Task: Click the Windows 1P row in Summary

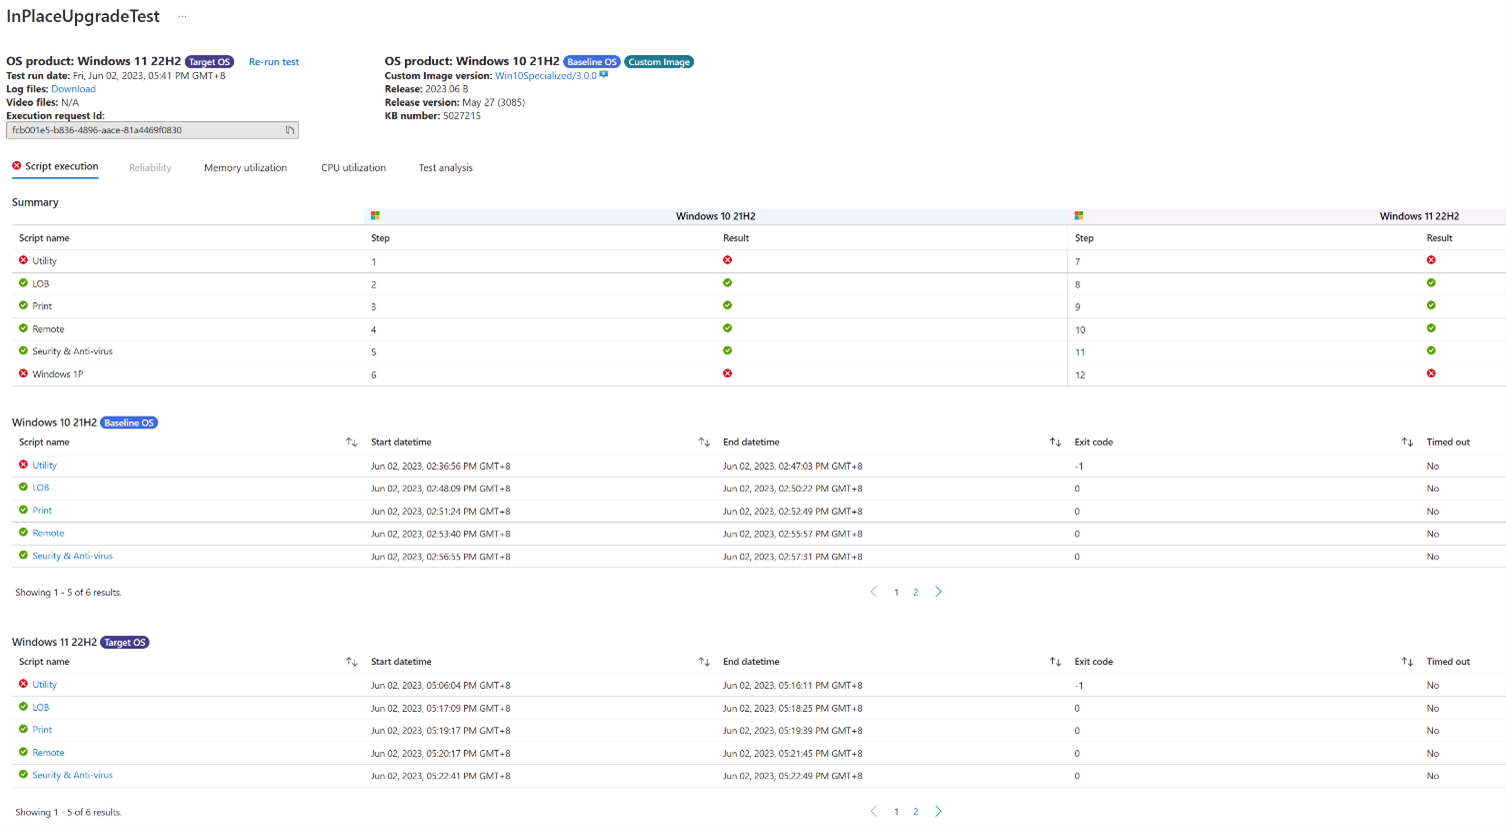Action: tap(758, 374)
